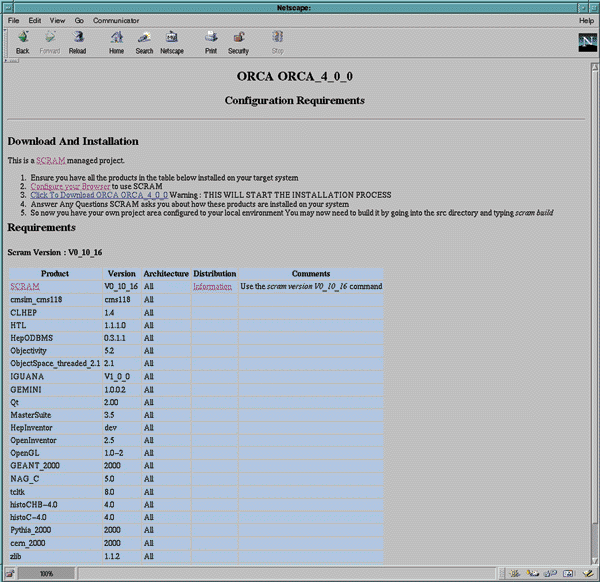600x582 pixels.
Task: Open Search from the toolbar
Action: point(144,41)
